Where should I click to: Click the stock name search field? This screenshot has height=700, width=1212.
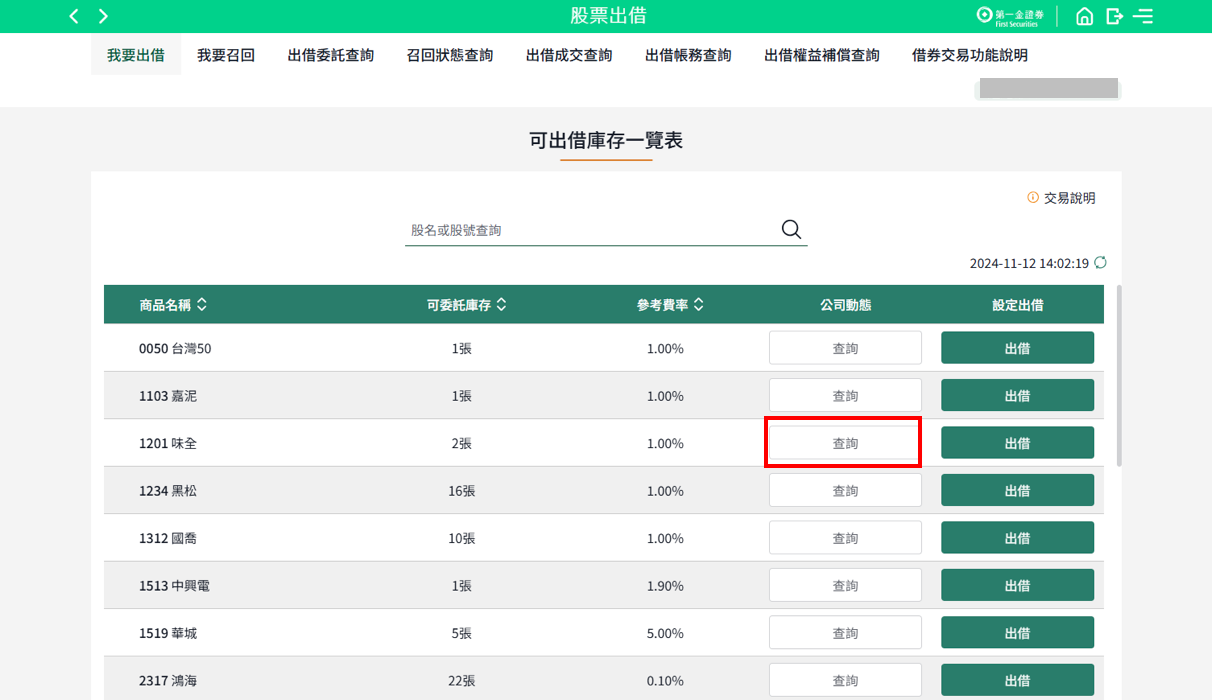pos(590,230)
